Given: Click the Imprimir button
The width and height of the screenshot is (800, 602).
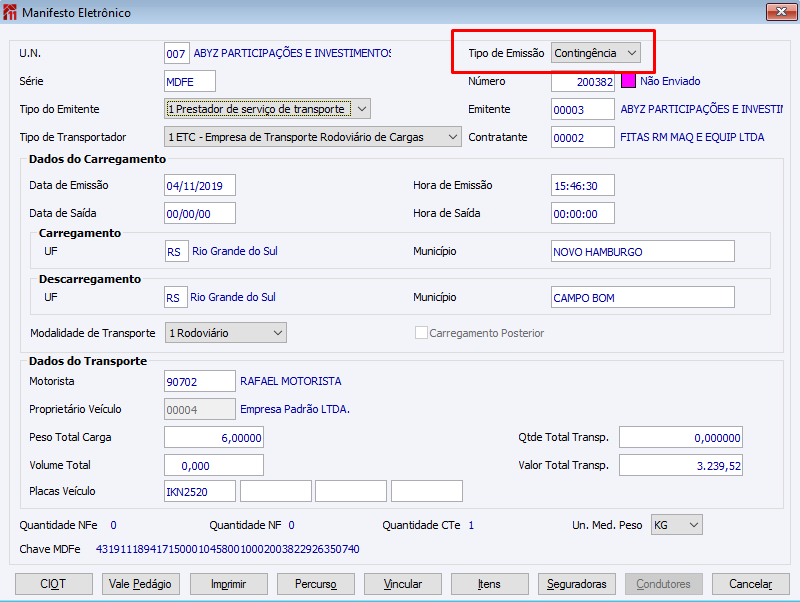Looking at the screenshot, I should (229, 584).
